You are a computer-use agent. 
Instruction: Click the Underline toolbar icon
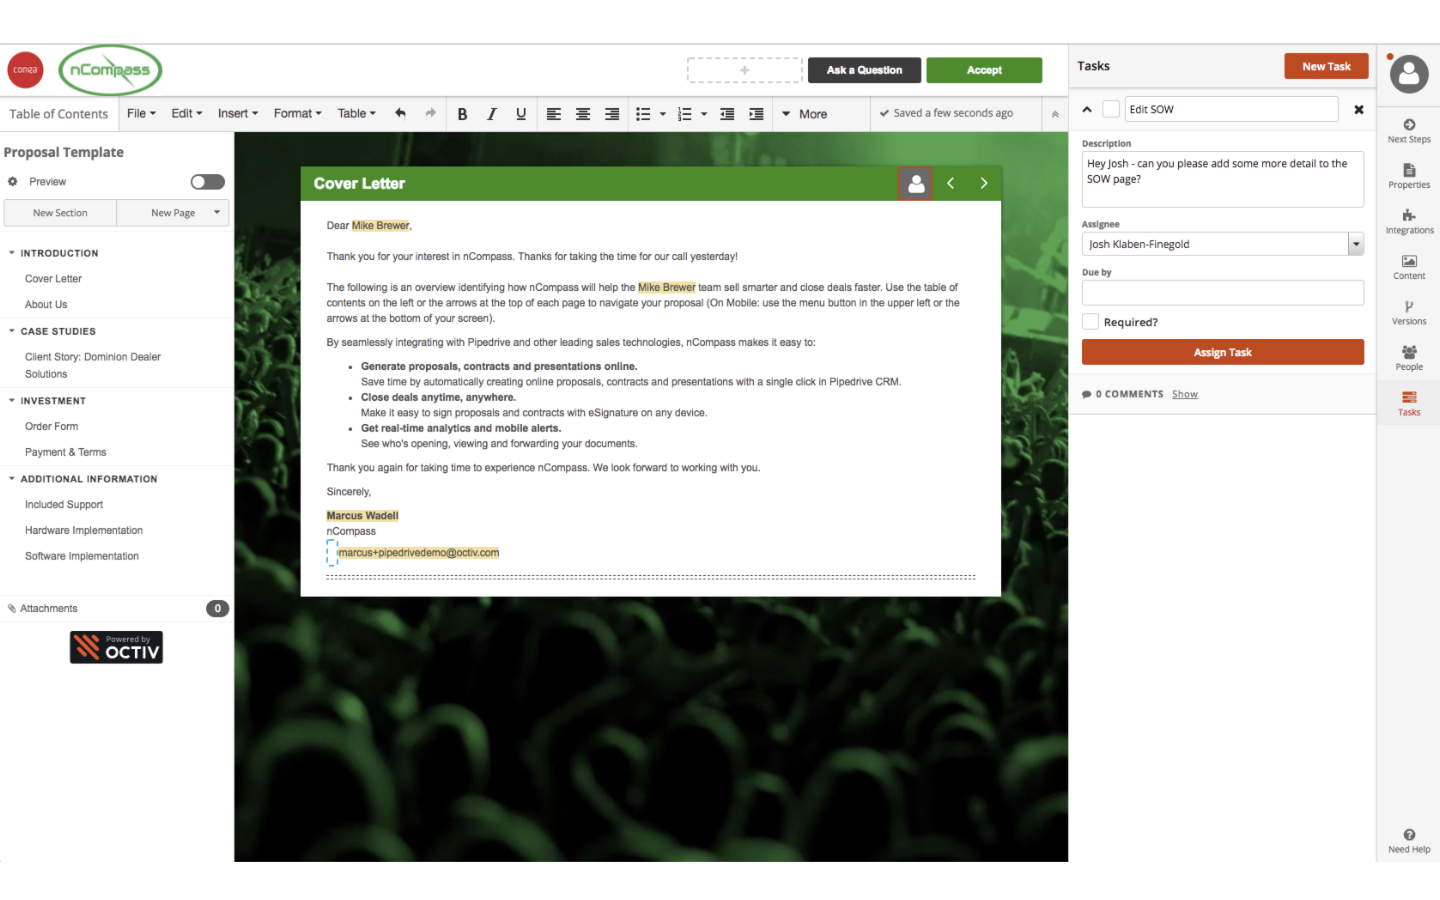[521, 114]
